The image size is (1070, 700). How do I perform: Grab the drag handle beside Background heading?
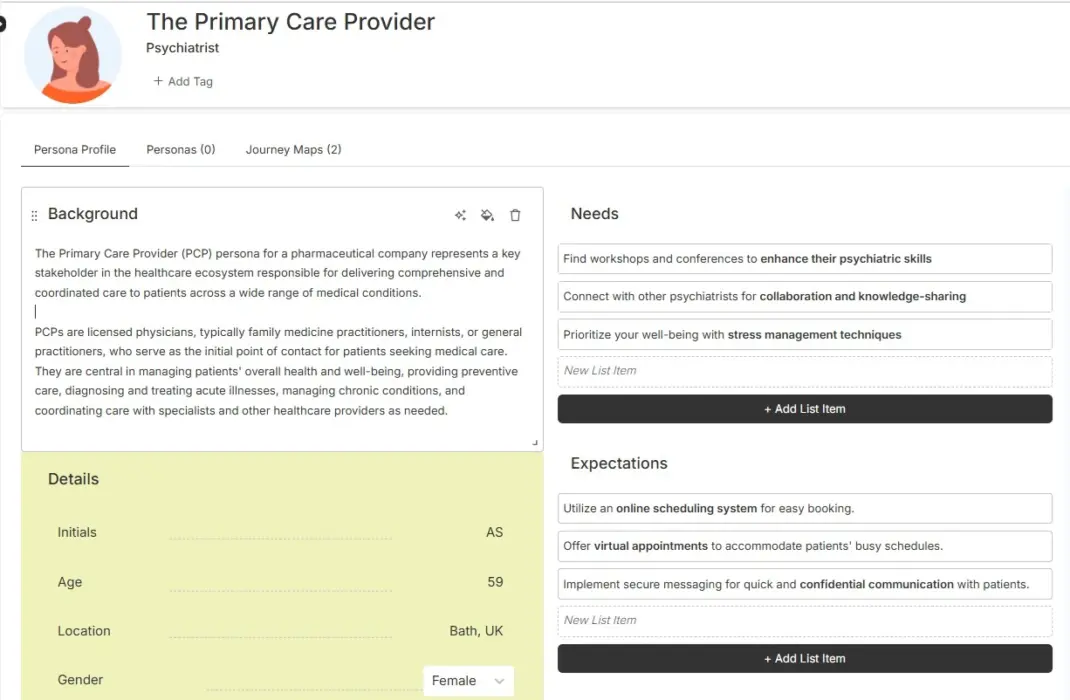(x=34, y=213)
